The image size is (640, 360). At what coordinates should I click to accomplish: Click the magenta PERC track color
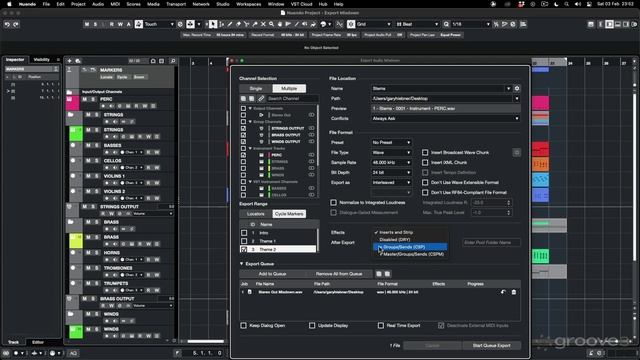(73, 103)
